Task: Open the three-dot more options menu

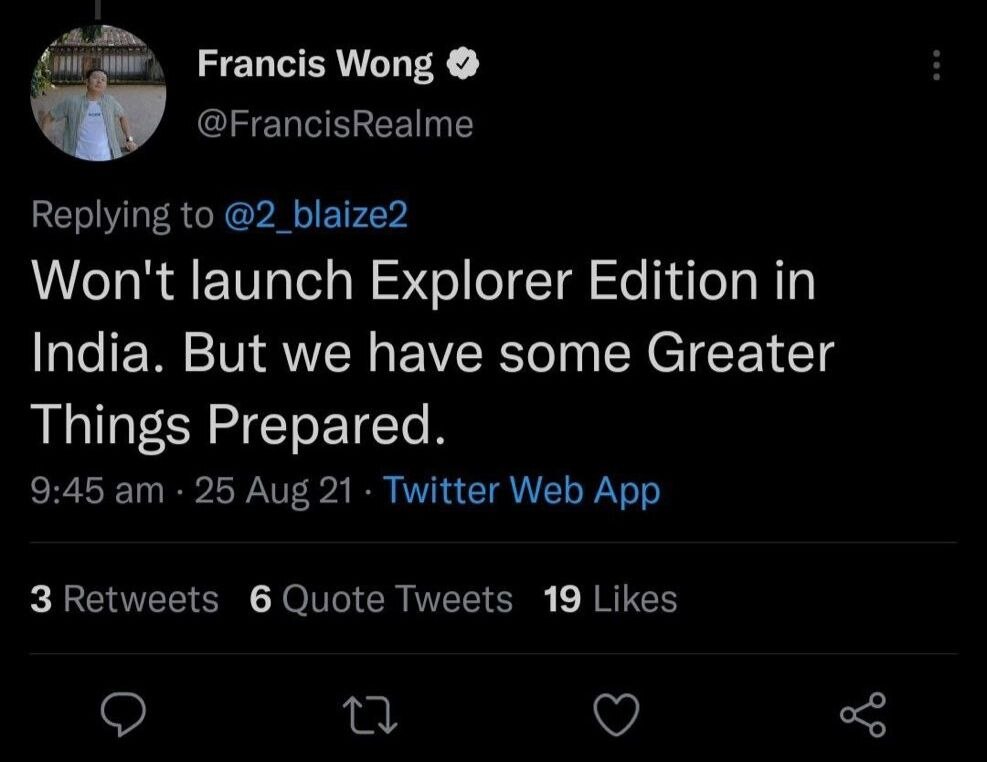Action: [x=937, y=66]
